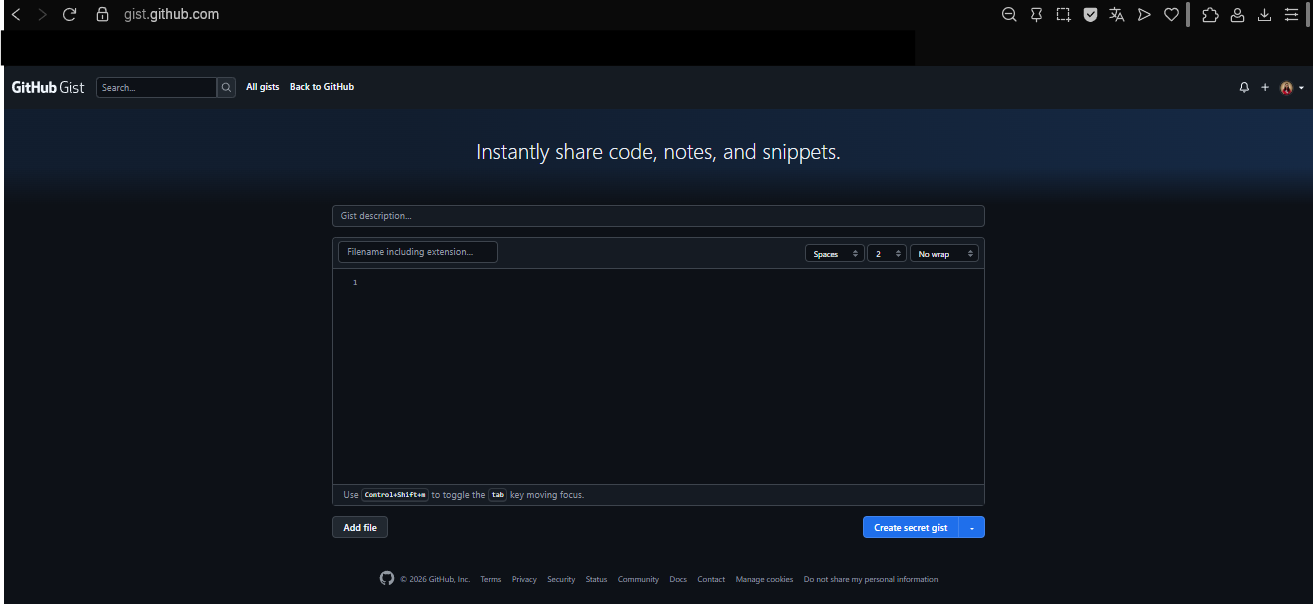Click the browser translate page icon
Viewport: 1313px width, 604px height.
pos(1117,15)
